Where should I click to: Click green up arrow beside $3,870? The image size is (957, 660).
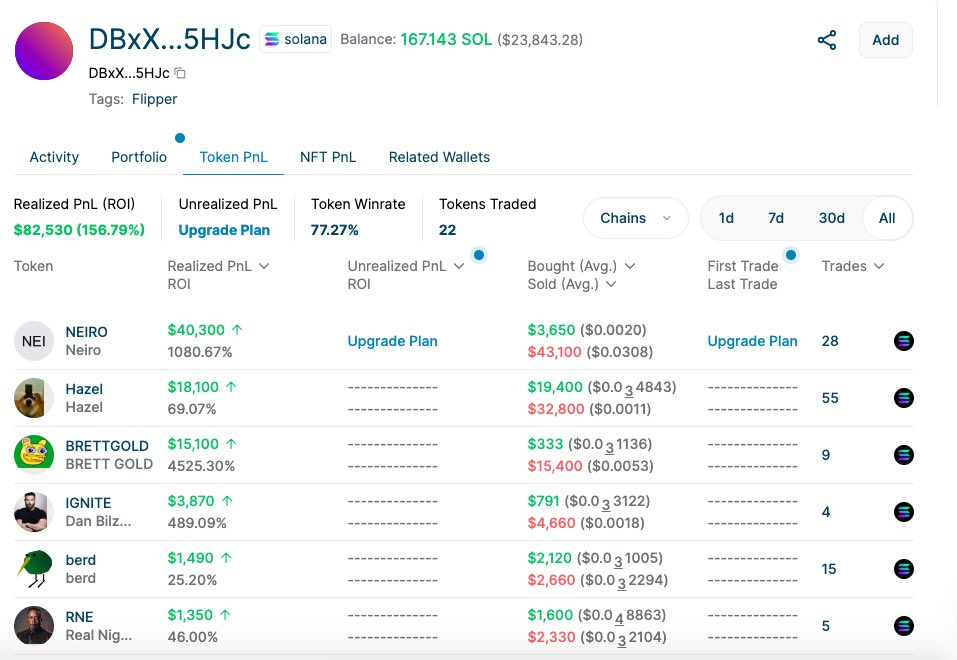[x=227, y=501]
